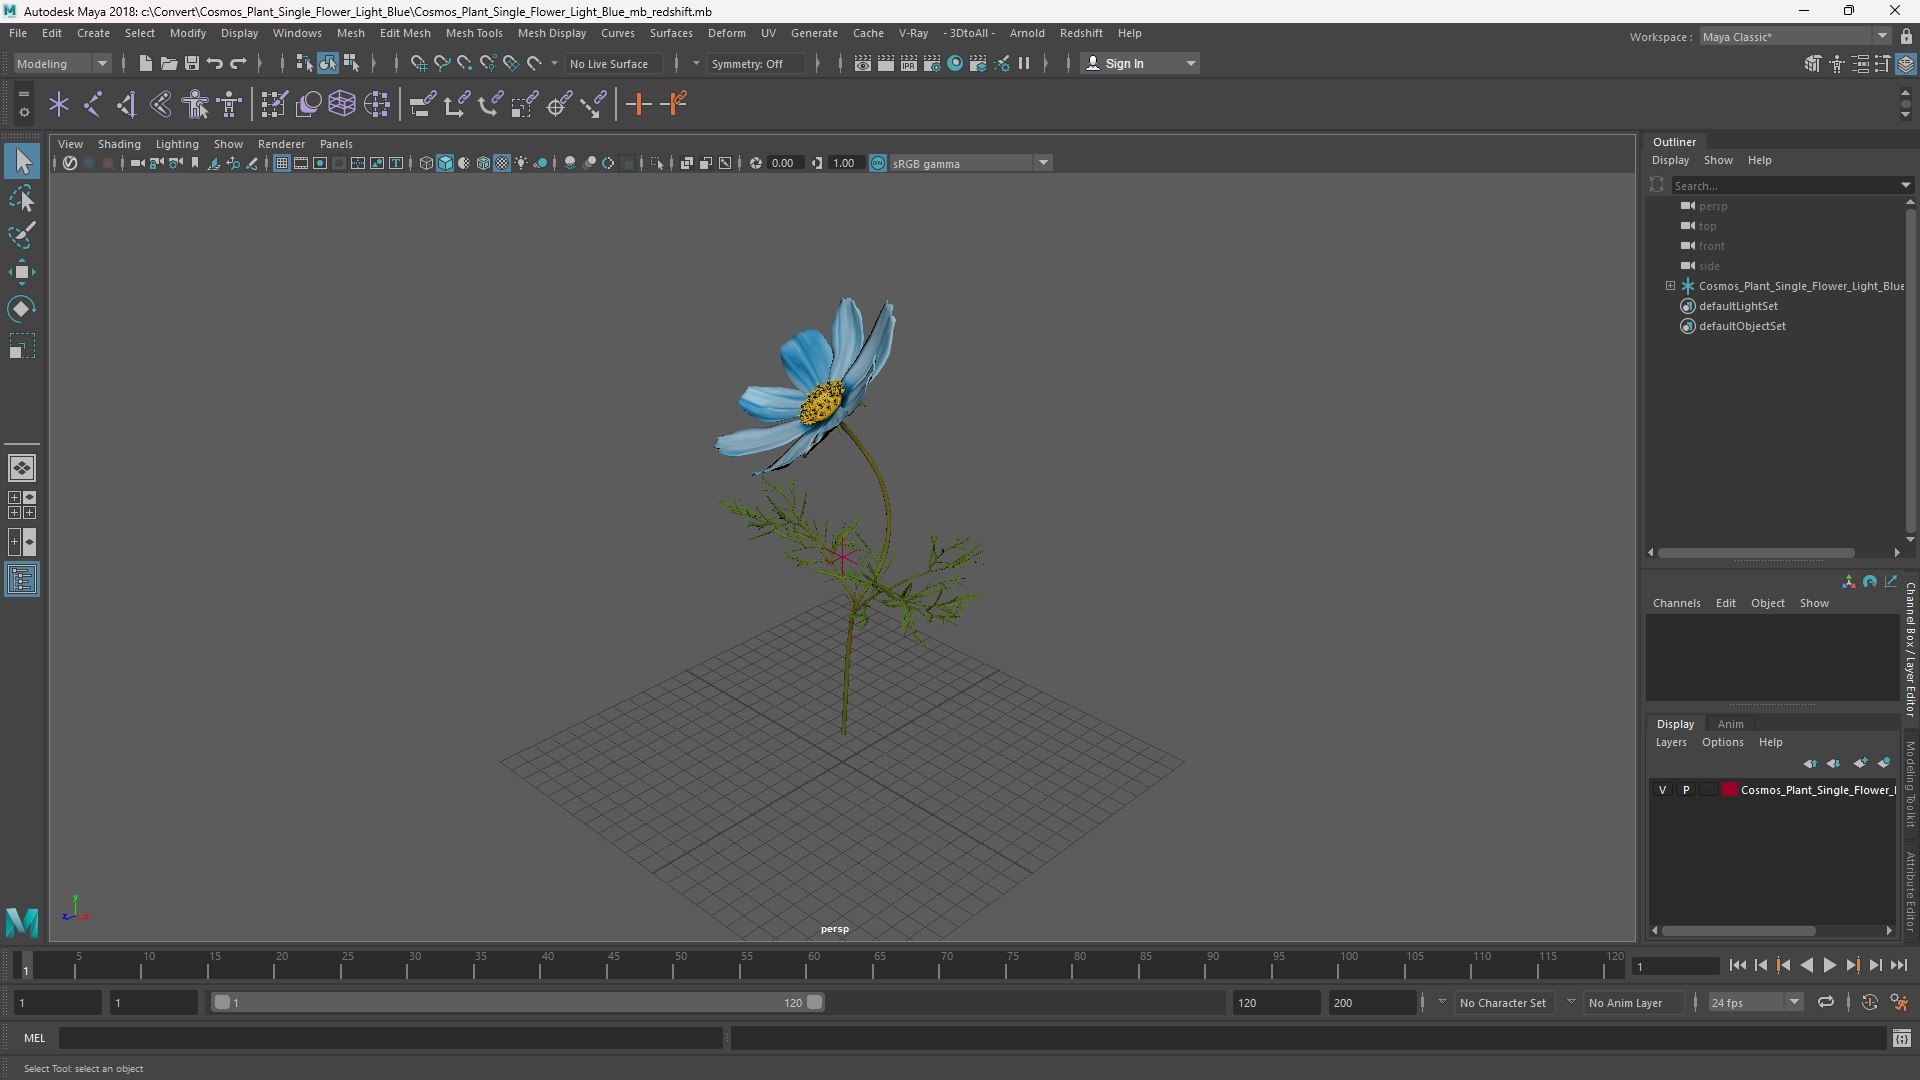
Task: Toggle the V visibility of Cosmos layer
Action: click(1662, 790)
